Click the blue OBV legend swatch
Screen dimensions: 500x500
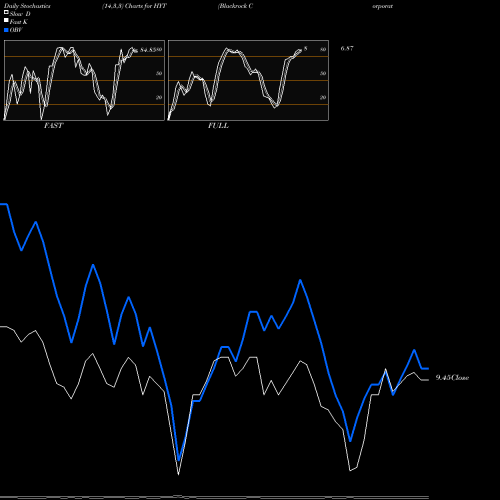coord(6,30)
